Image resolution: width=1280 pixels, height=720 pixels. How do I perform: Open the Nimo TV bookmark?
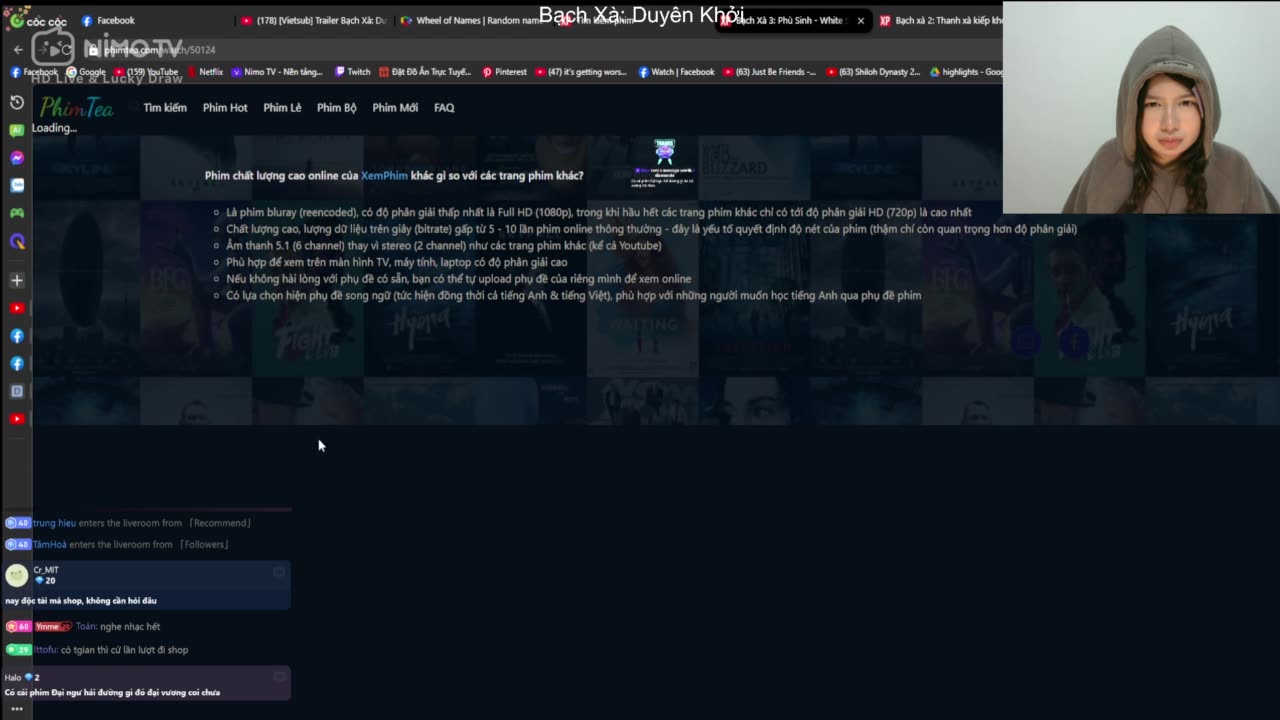click(277, 72)
